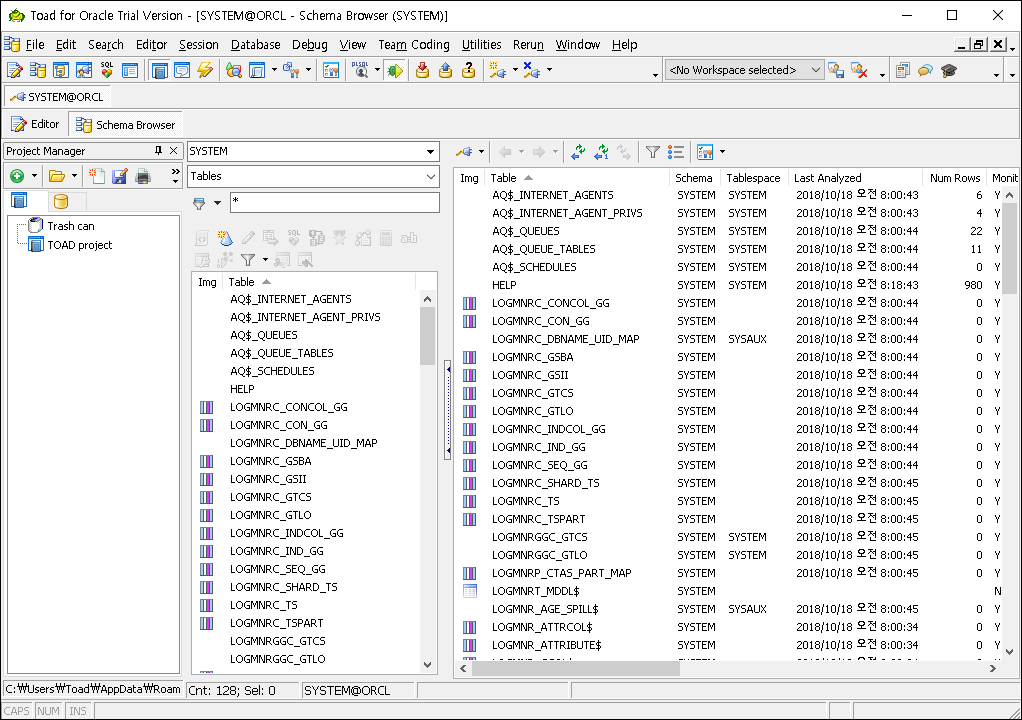Expand the SYSTEM schema dropdown

click(431, 152)
